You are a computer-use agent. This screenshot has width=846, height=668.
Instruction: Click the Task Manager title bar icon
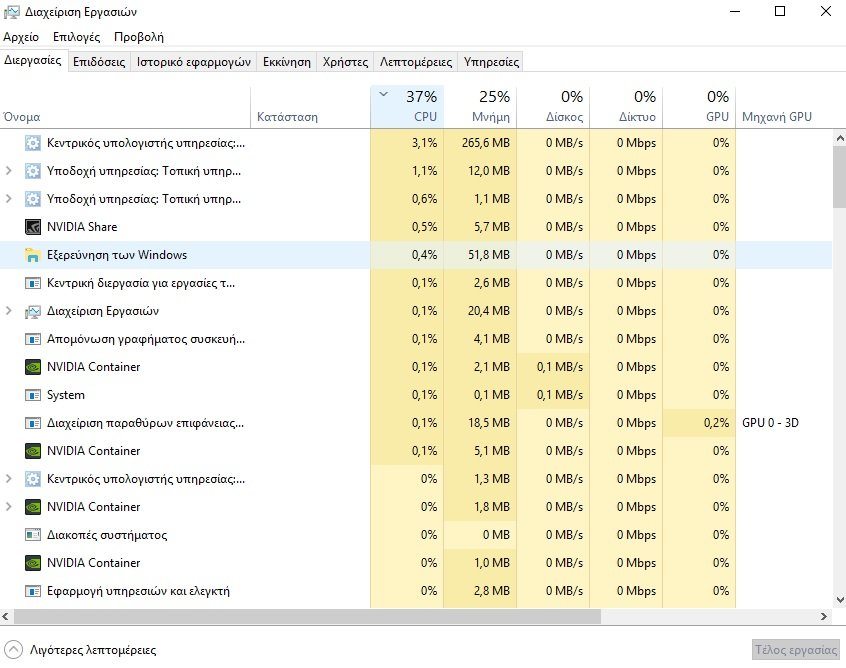coord(11,12)
